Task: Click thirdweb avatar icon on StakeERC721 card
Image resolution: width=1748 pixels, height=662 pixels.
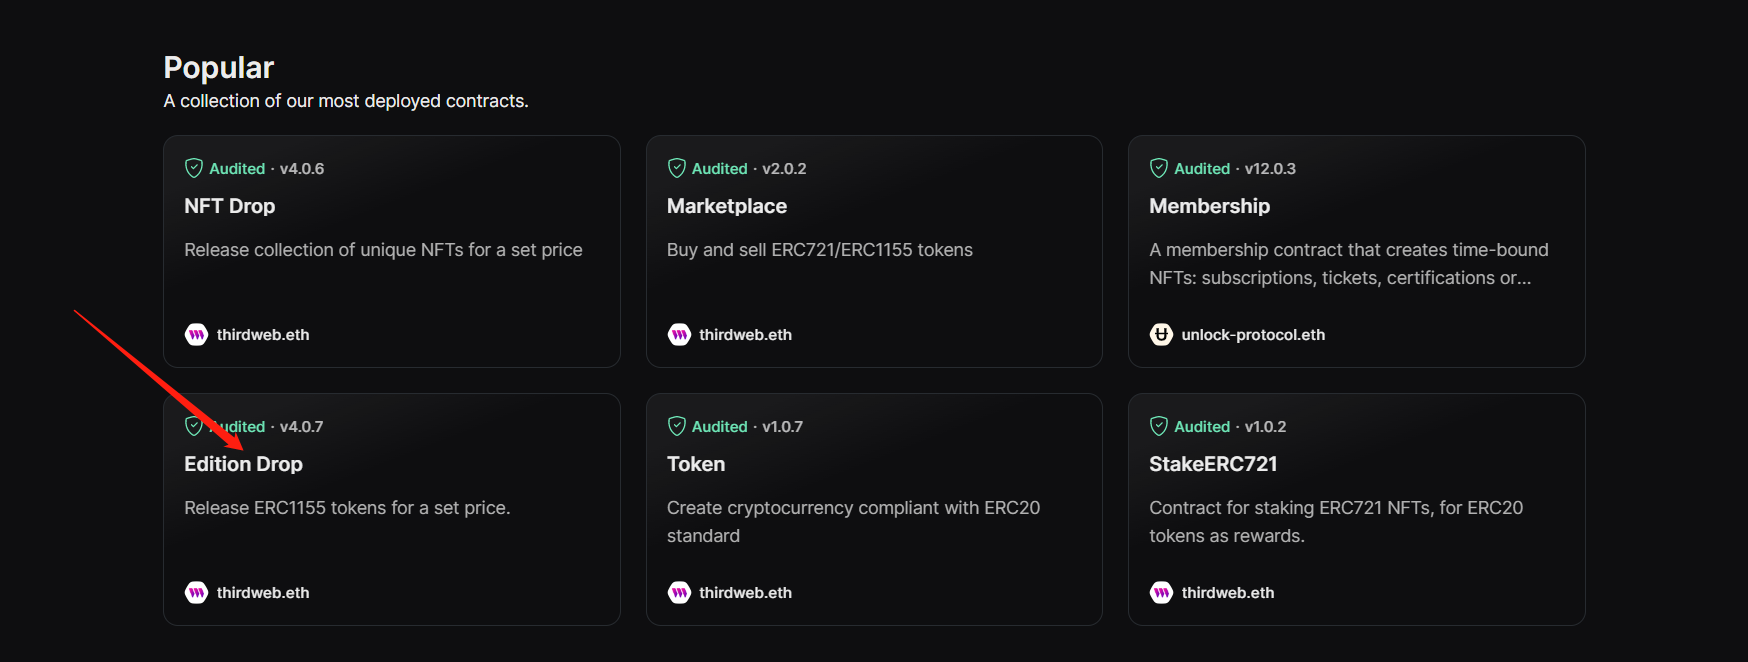Action: tap(1161, 592)
